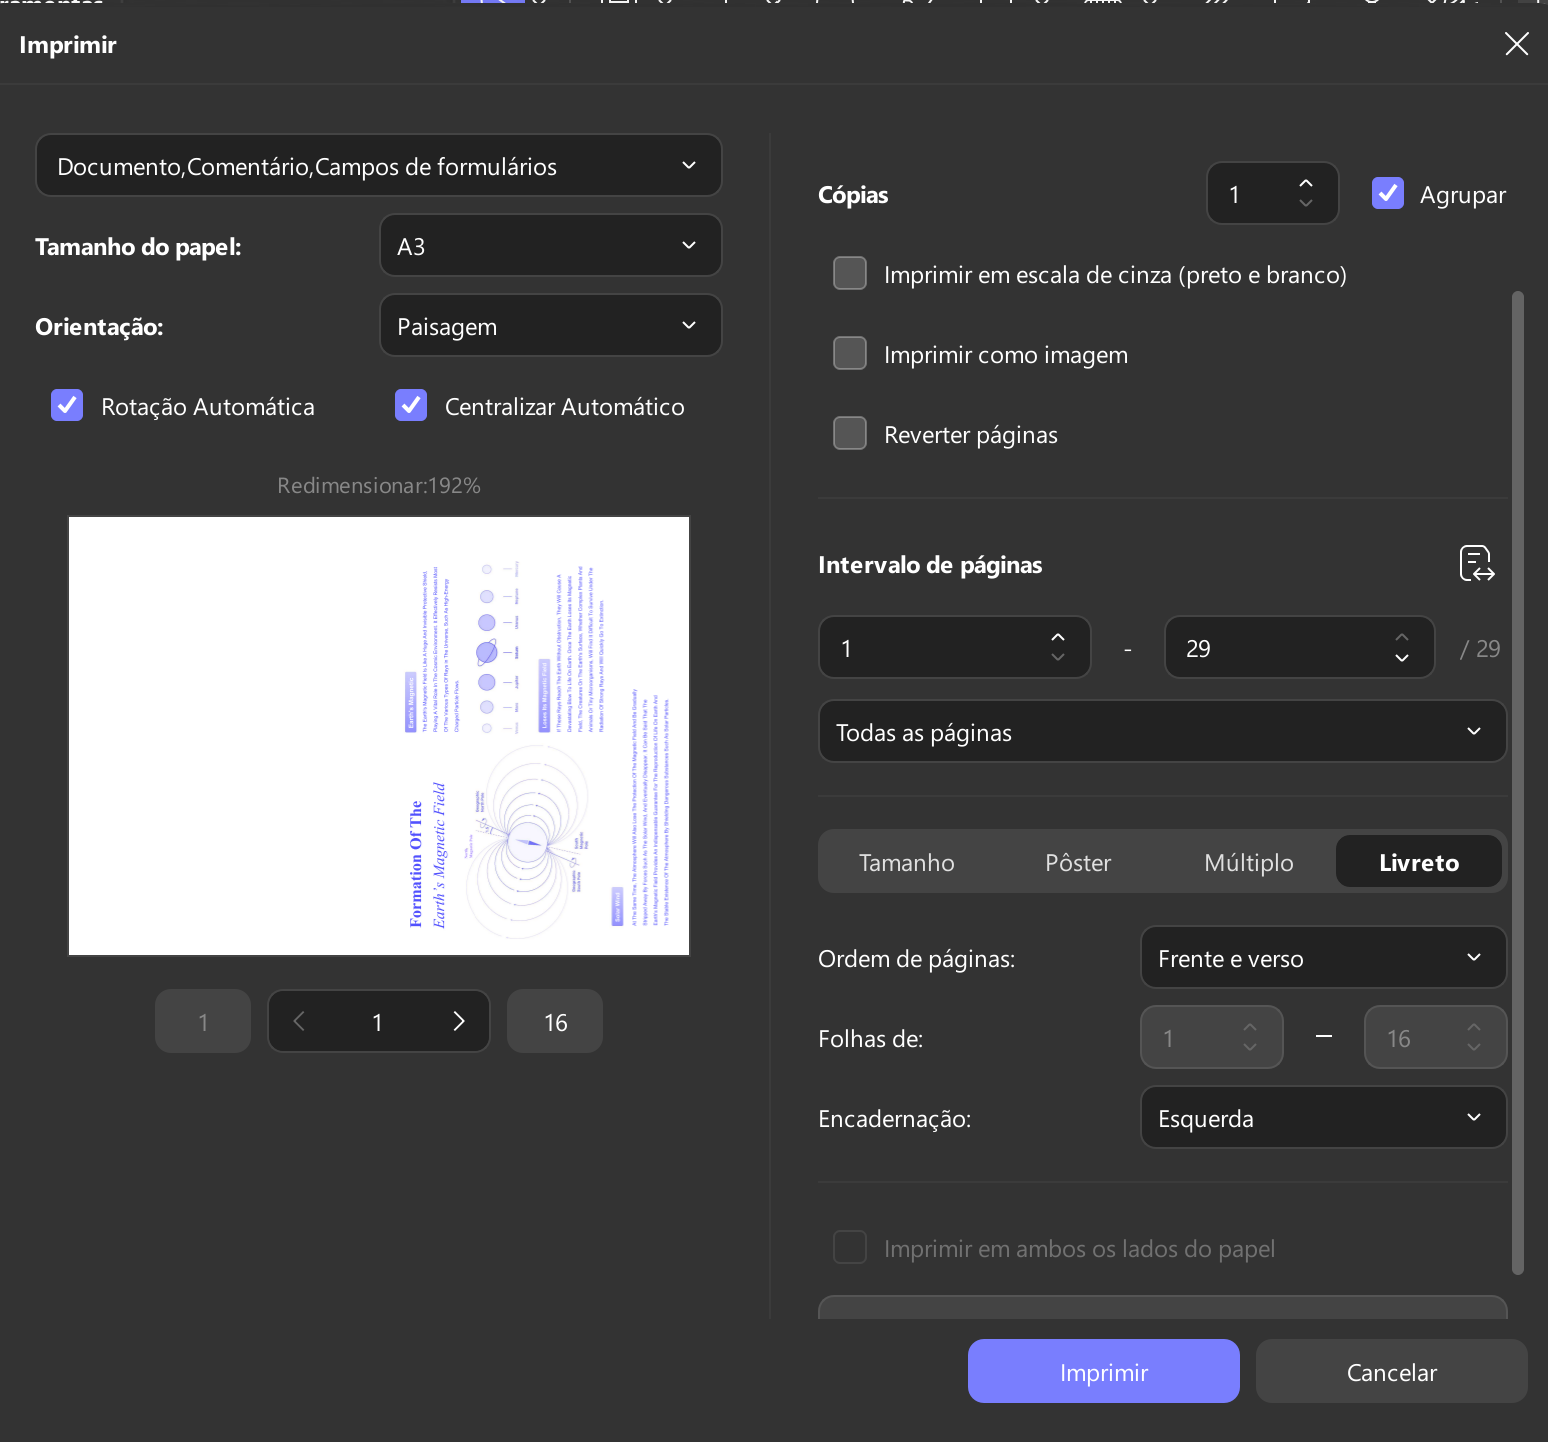Image resolution: width=1548 pixels, height=1442 pixels.
Task: Click the Cancelar button
Action: pos(1392,1371)
